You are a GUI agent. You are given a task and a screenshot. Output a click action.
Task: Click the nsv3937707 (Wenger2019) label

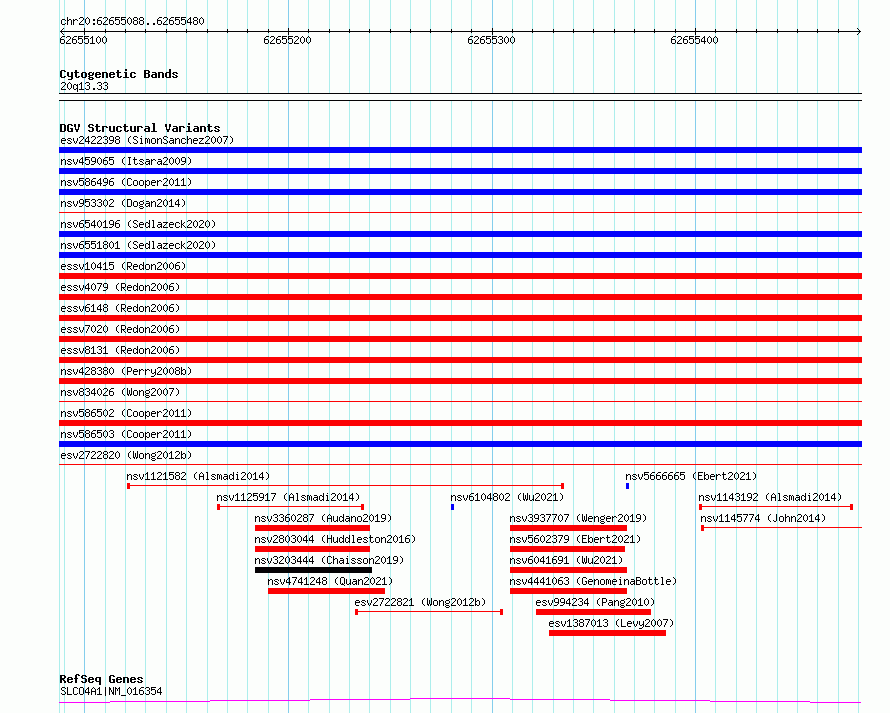578,518
